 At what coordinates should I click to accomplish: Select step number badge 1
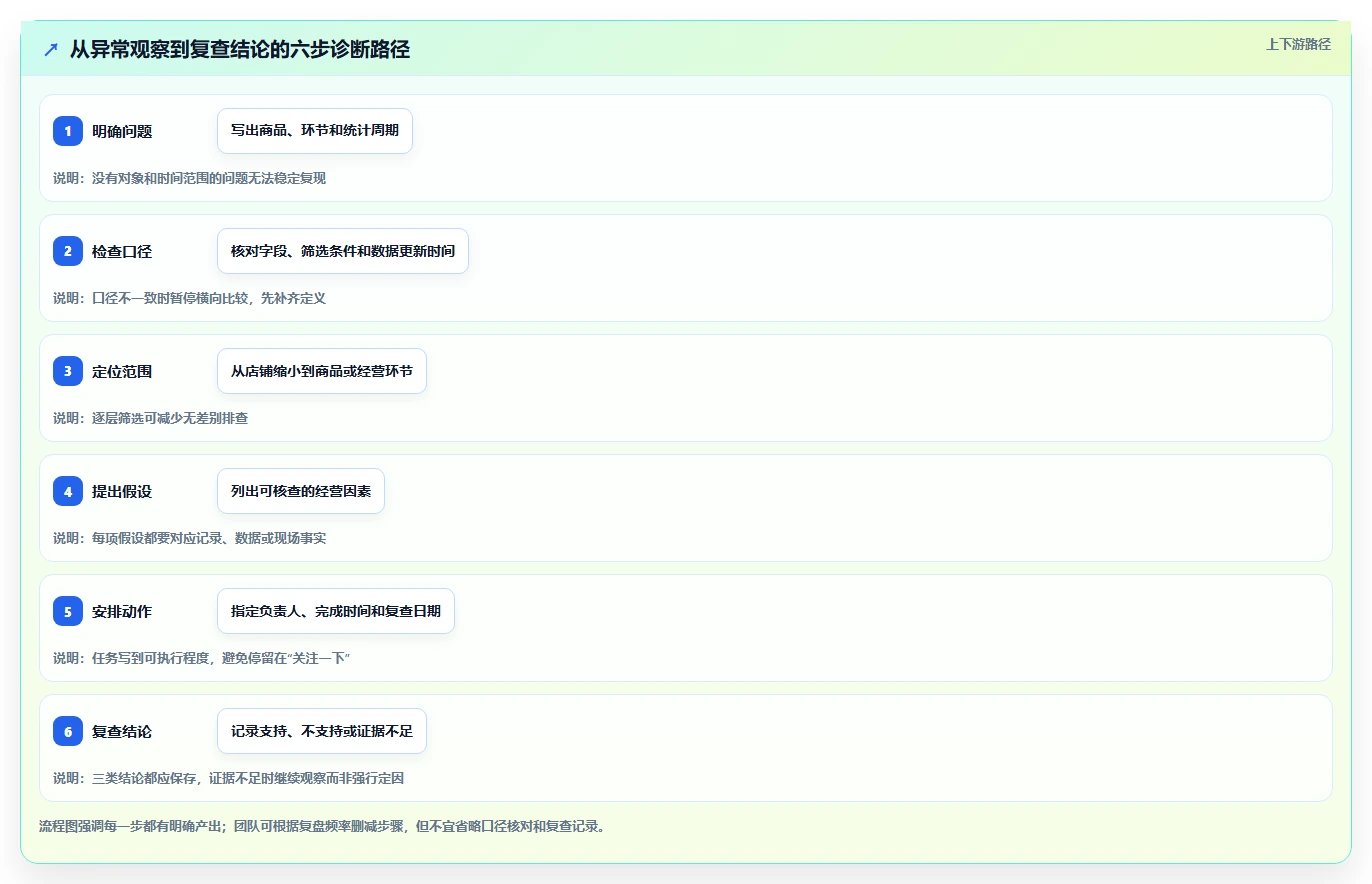(x=68, y=131)
